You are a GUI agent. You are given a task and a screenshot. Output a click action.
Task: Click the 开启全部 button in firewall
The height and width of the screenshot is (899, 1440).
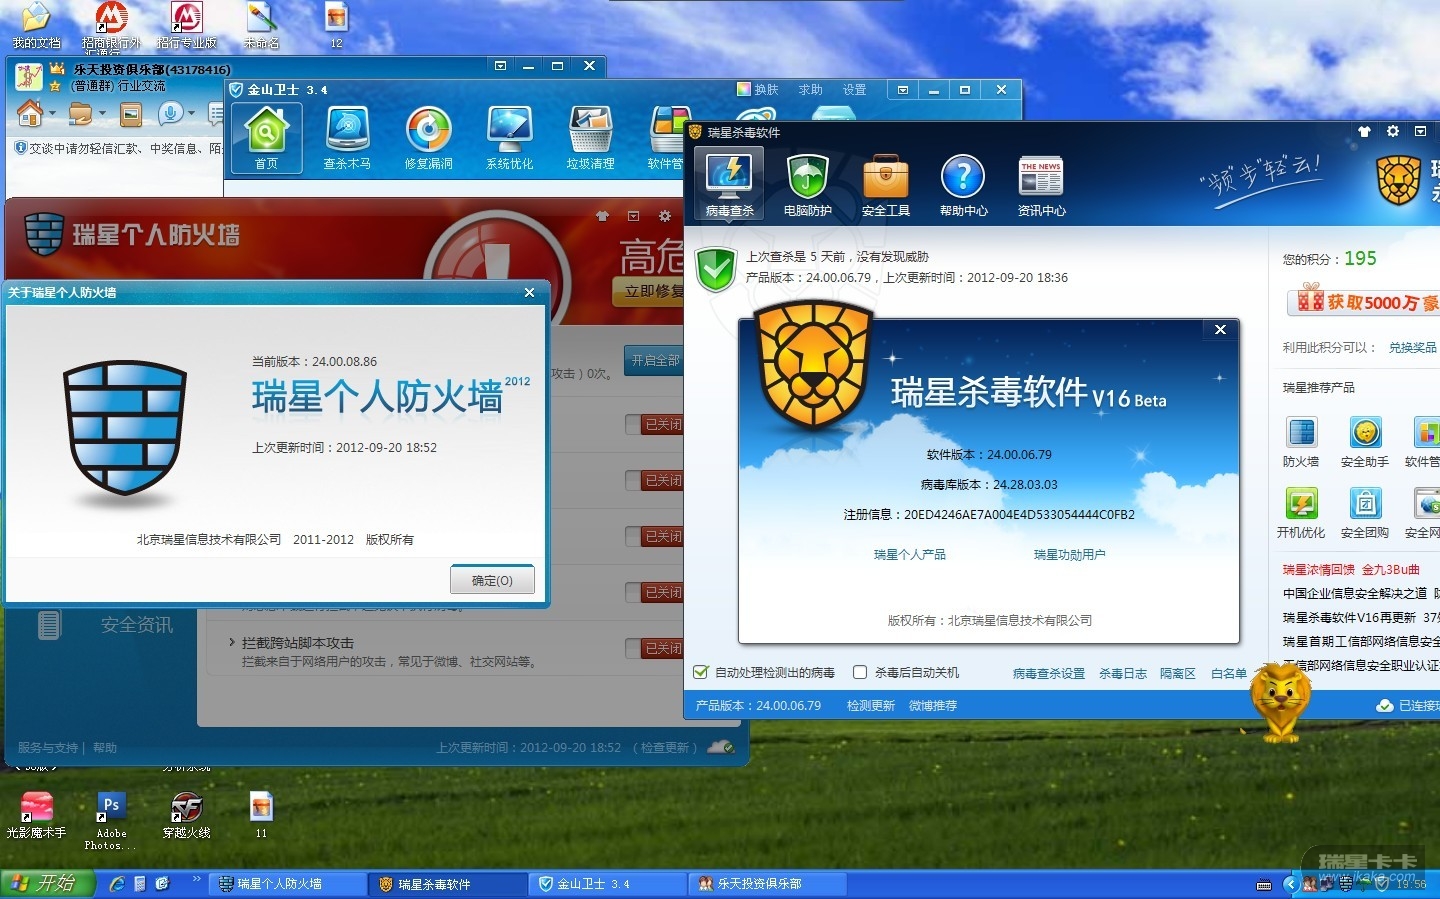click(x=654, y=360)
